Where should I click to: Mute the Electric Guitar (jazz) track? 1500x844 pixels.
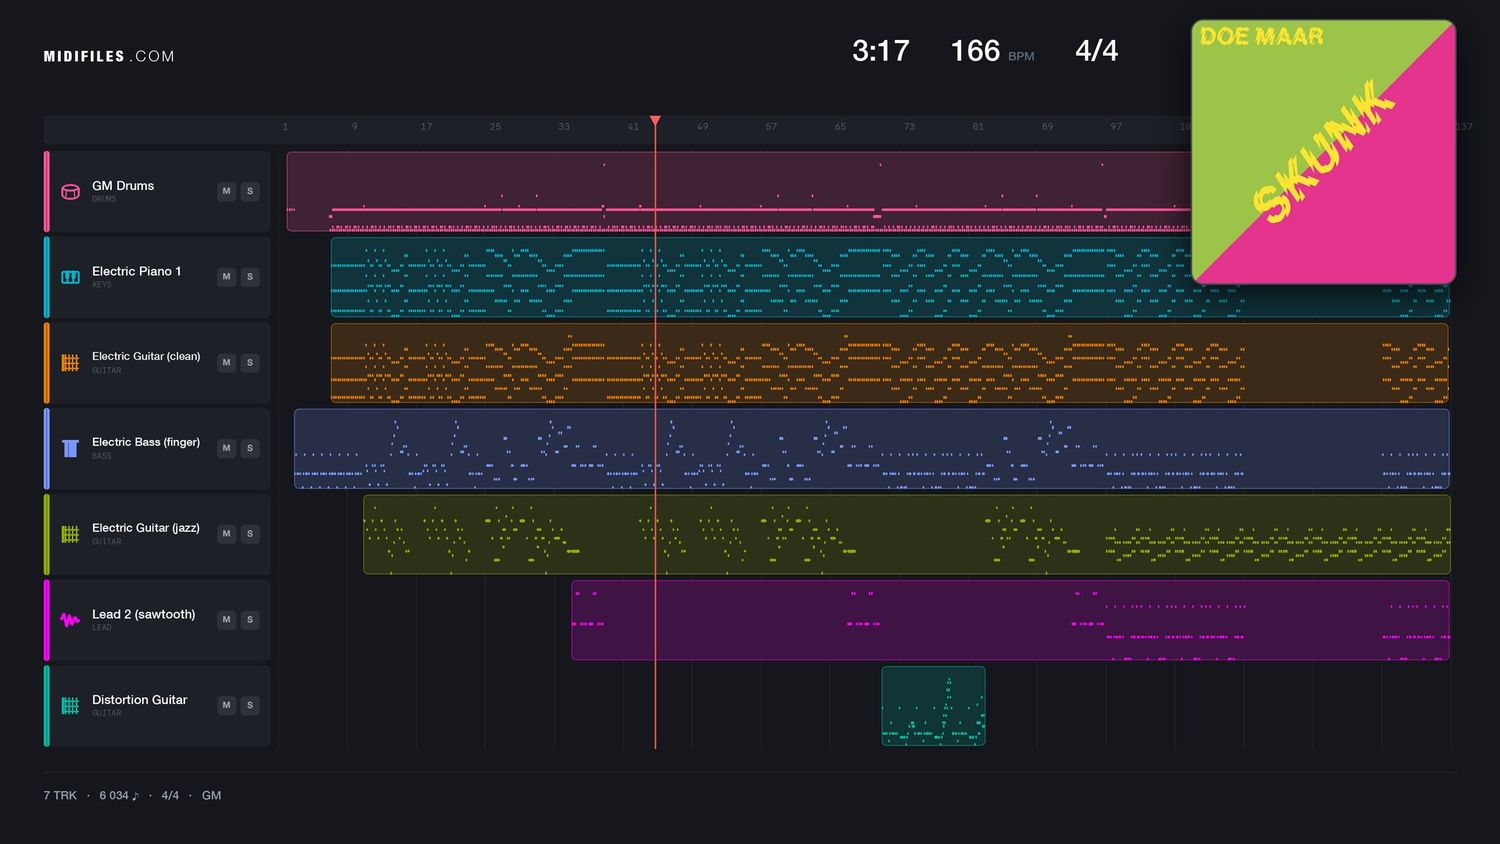click(x=226, y=534)
